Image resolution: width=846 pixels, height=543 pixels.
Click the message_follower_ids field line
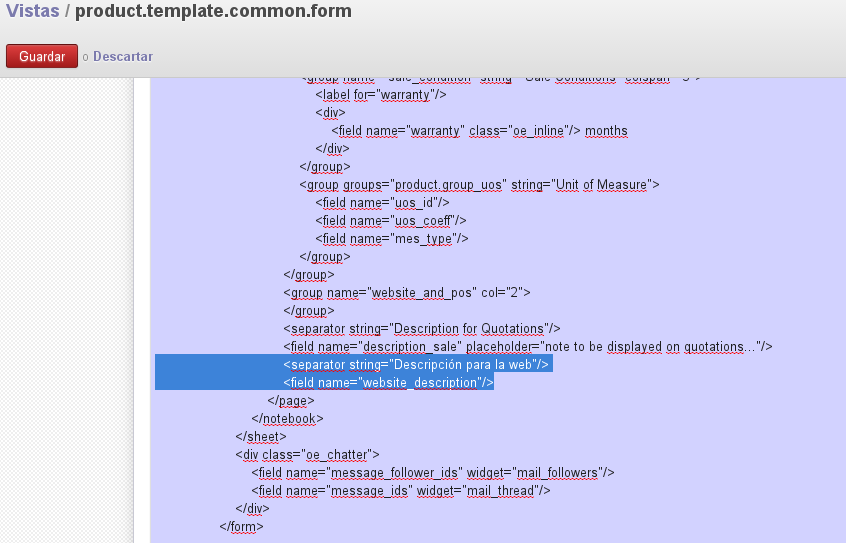[x=432, y=472]
